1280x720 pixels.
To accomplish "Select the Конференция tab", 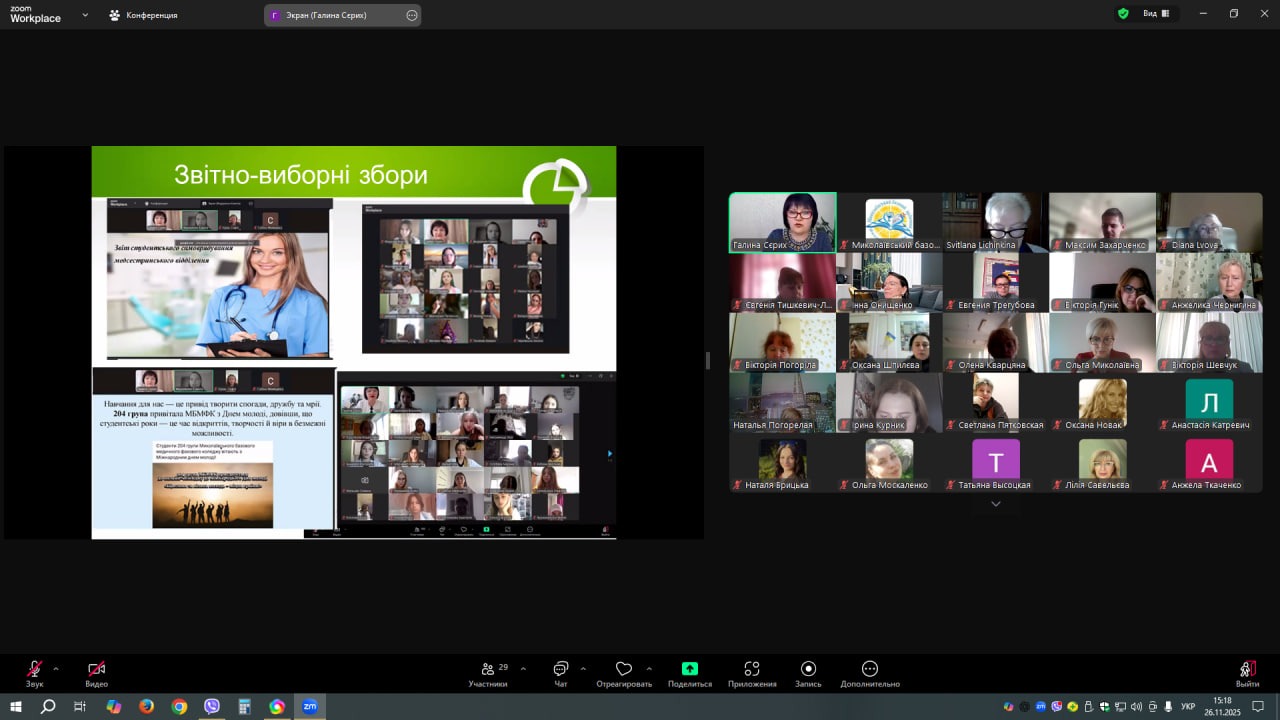I will point(143,15).
